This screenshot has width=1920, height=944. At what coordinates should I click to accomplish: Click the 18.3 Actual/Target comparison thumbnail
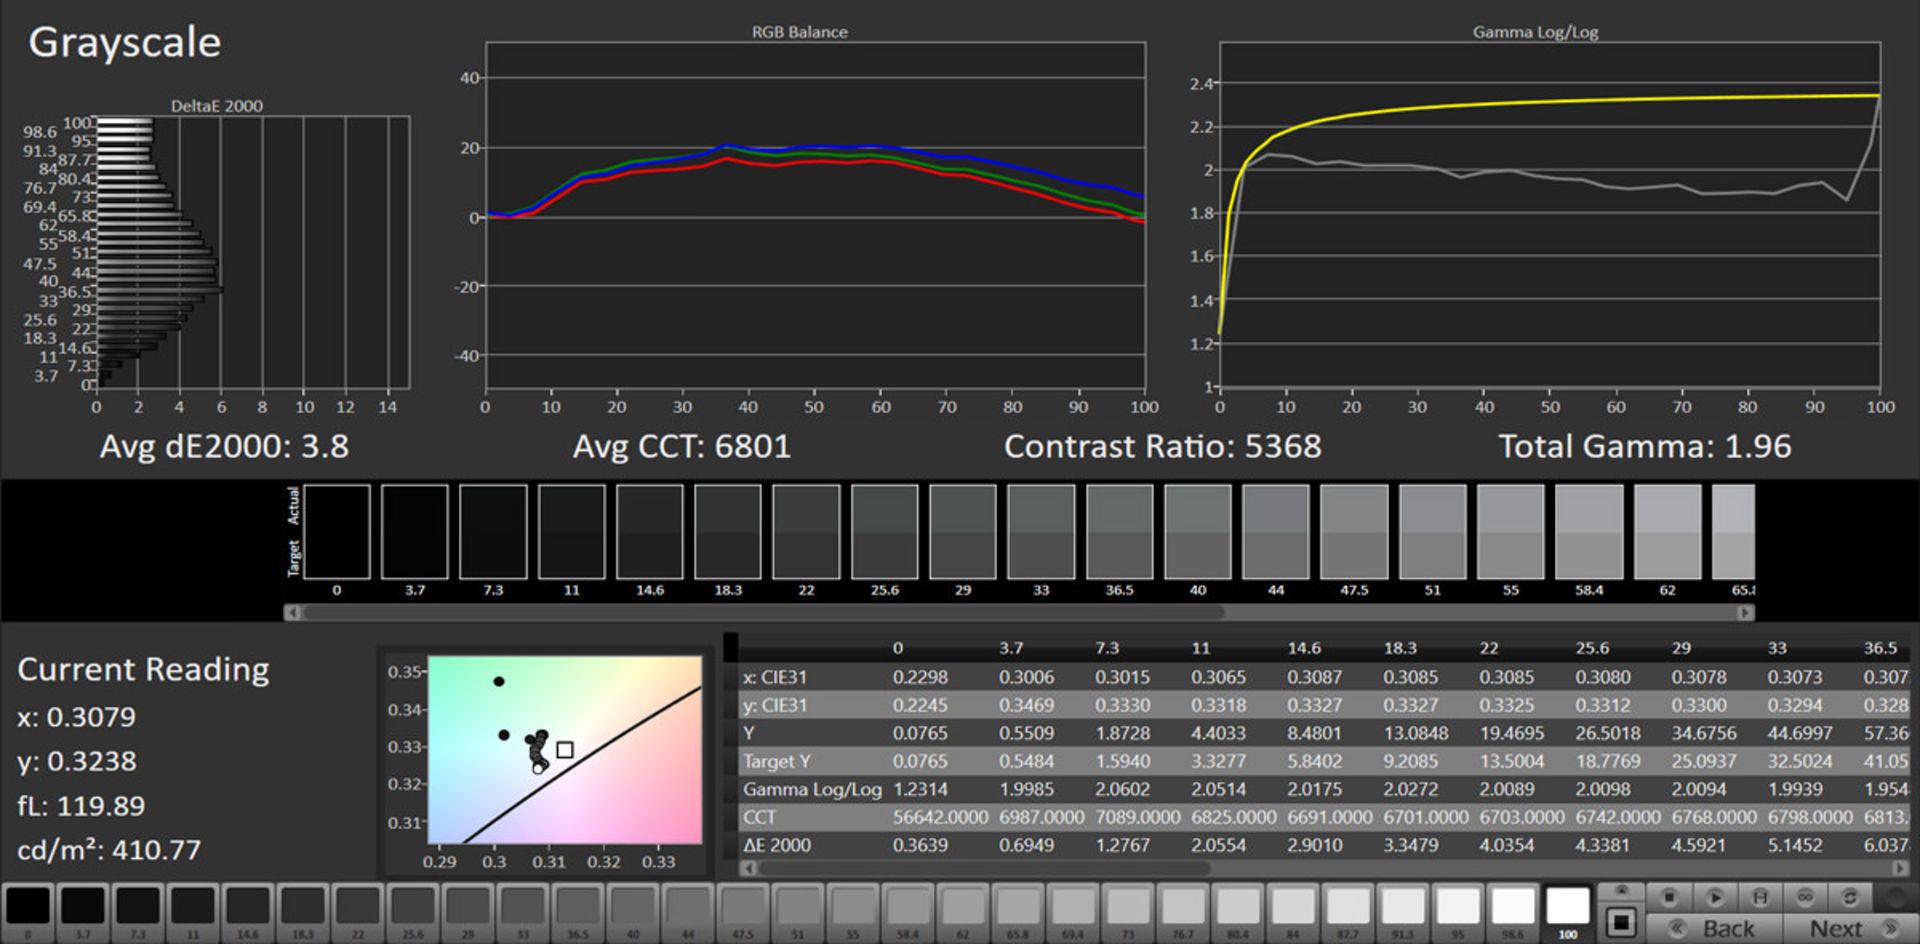[x=728, y=532]
